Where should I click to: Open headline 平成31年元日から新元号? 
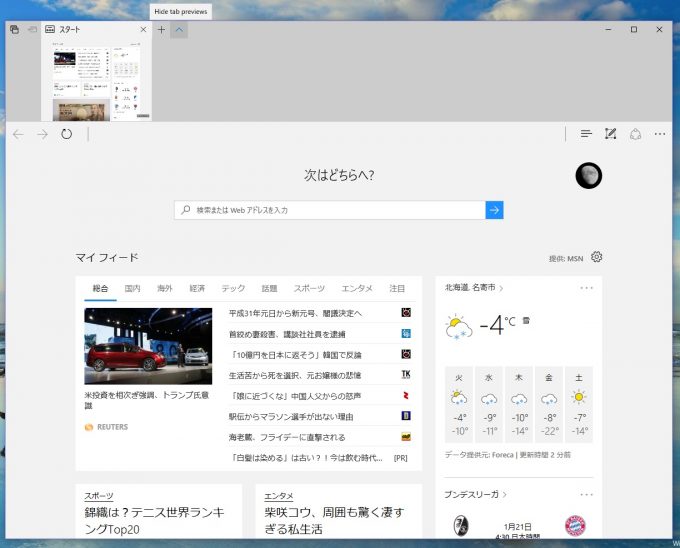(x=295, y=313)
